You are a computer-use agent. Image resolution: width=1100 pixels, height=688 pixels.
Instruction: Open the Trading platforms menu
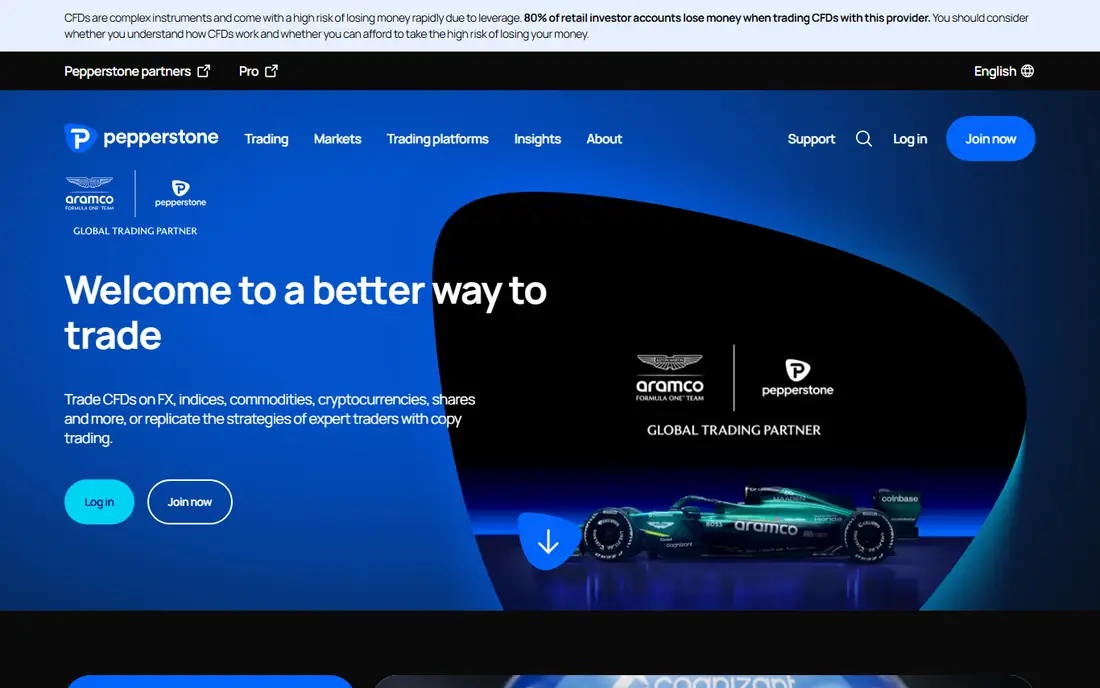(438, 139)
